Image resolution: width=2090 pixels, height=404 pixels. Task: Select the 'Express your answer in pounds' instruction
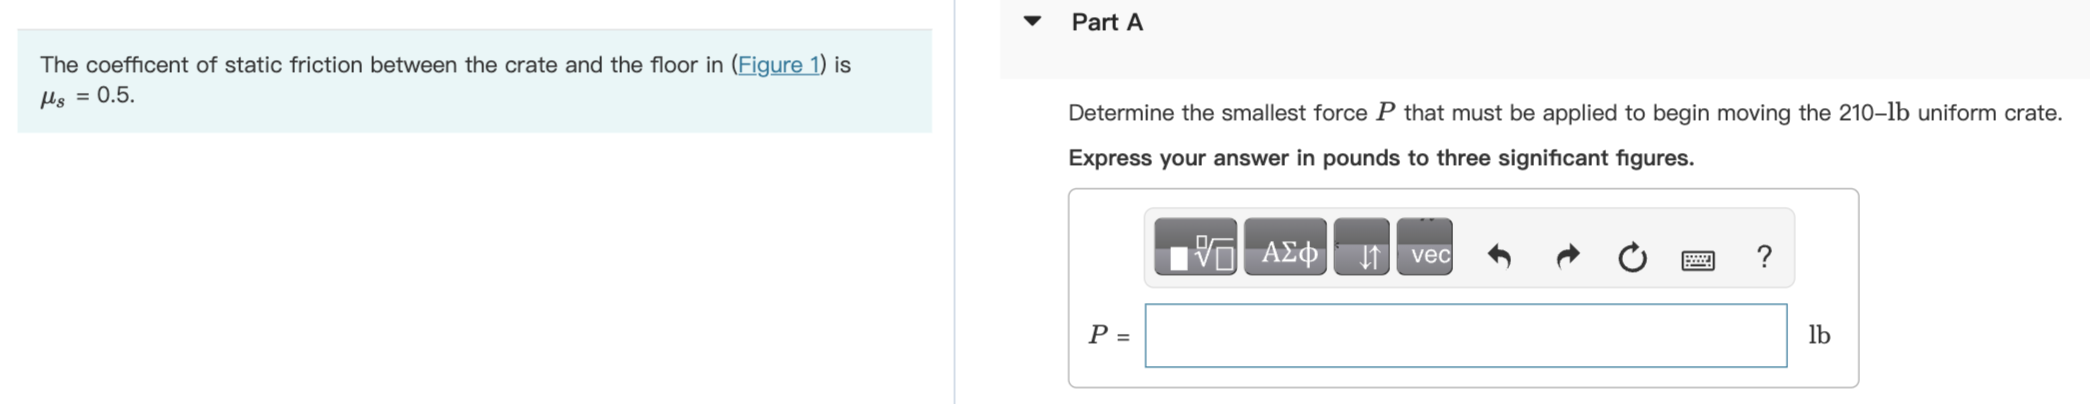[x=1381, y=158]
